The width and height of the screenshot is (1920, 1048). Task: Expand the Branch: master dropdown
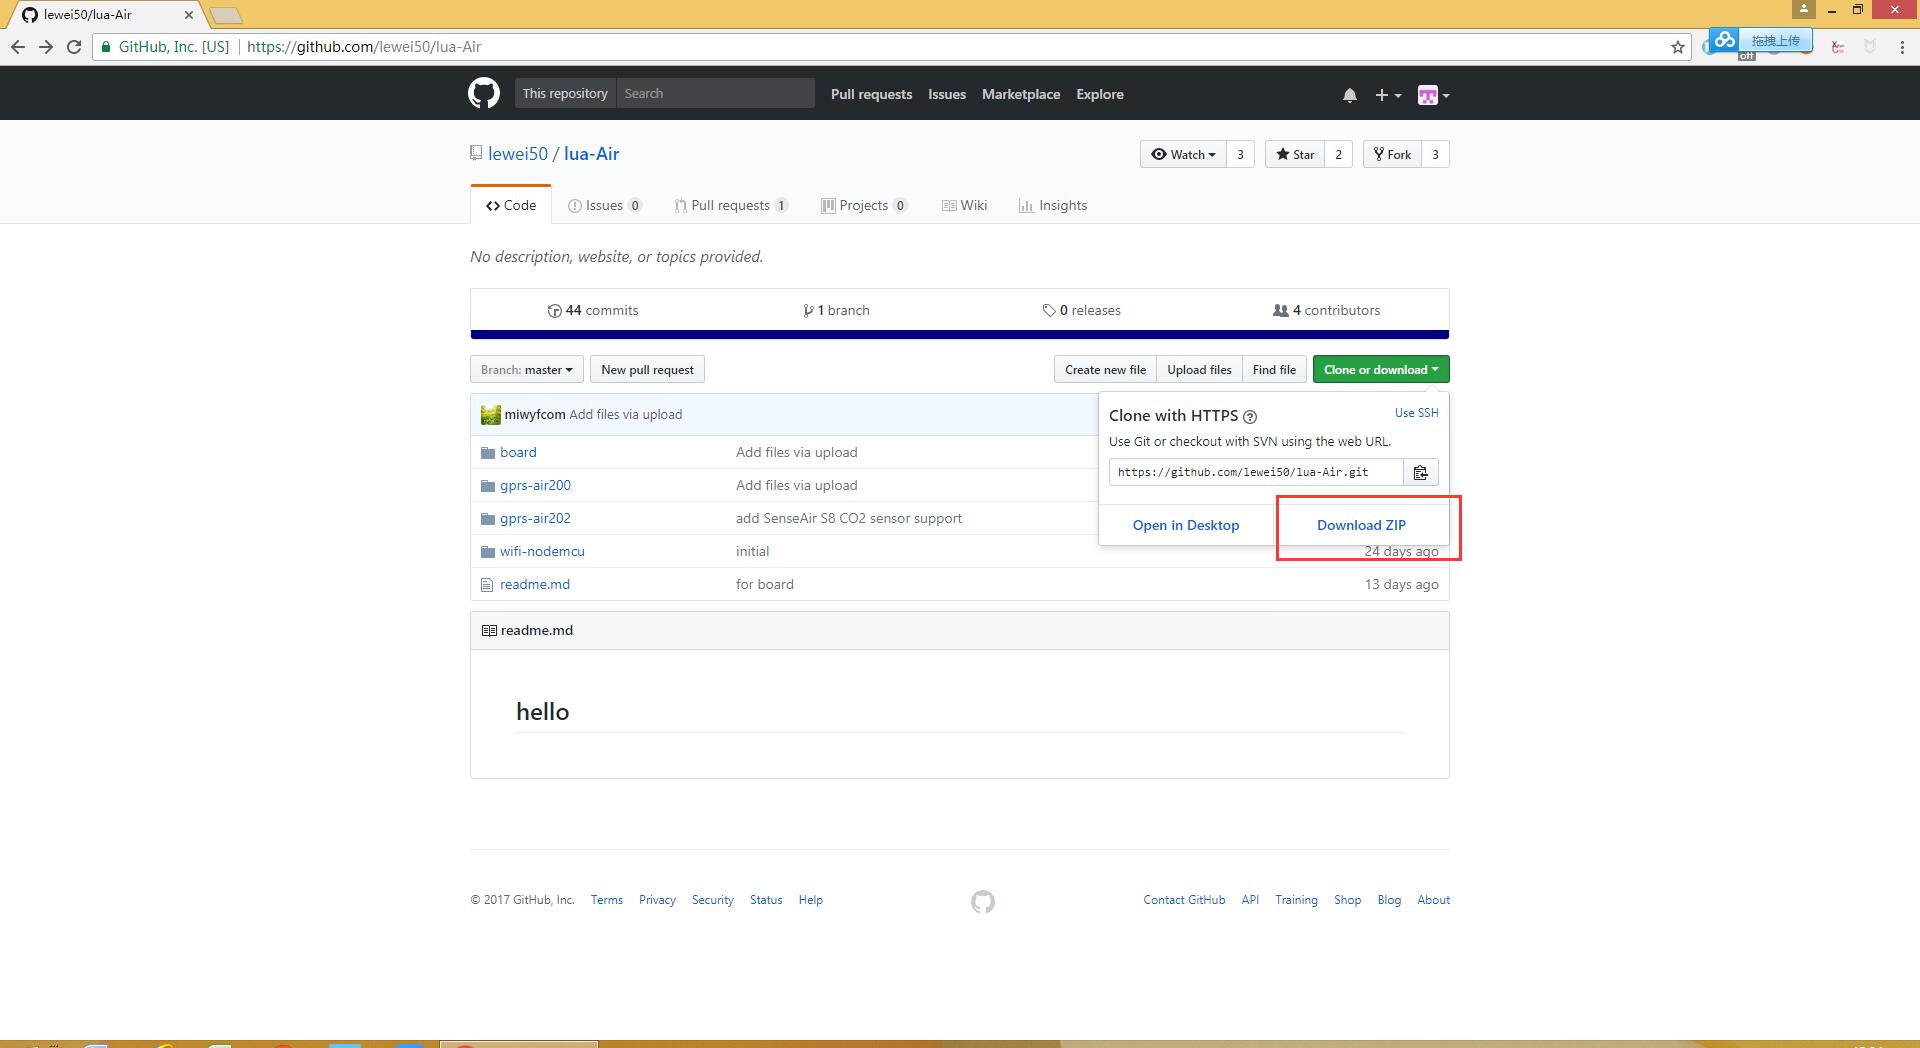coord(527,370)
